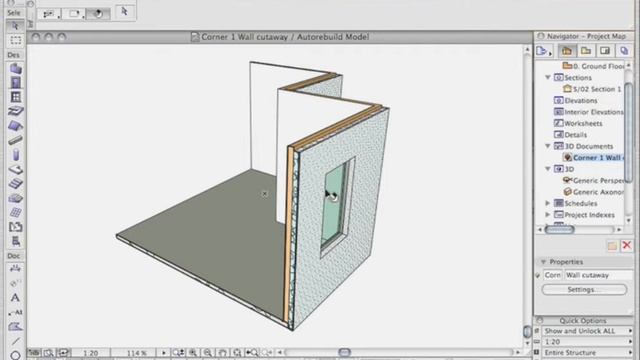Switch Navigator to Project Map
640x360 pixels.
pyautogui.click(x=567, y=51)
